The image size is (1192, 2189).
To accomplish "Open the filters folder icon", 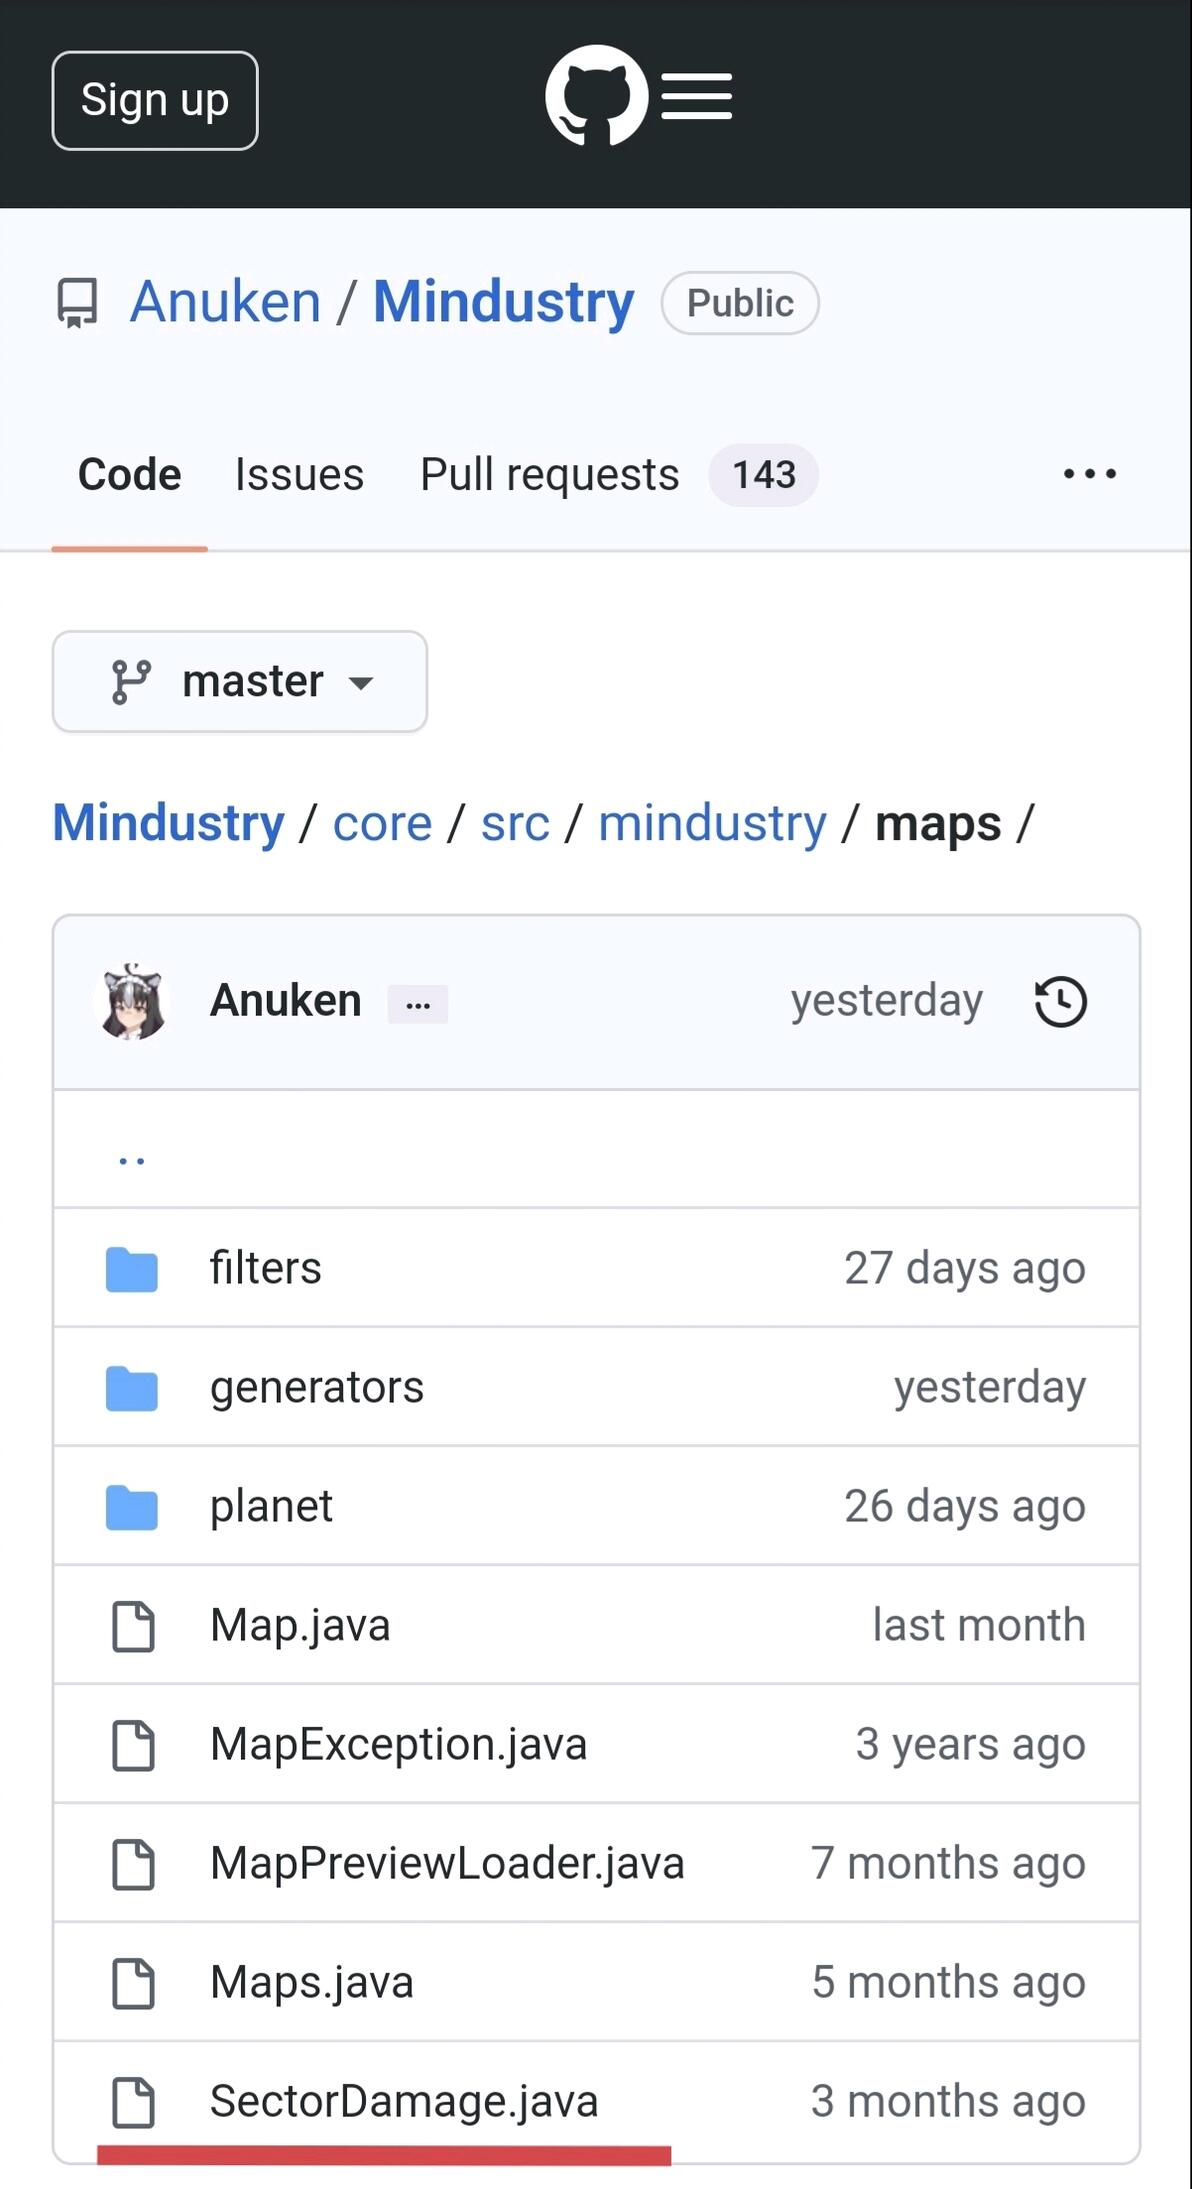I will click(x=132, y=1269).
